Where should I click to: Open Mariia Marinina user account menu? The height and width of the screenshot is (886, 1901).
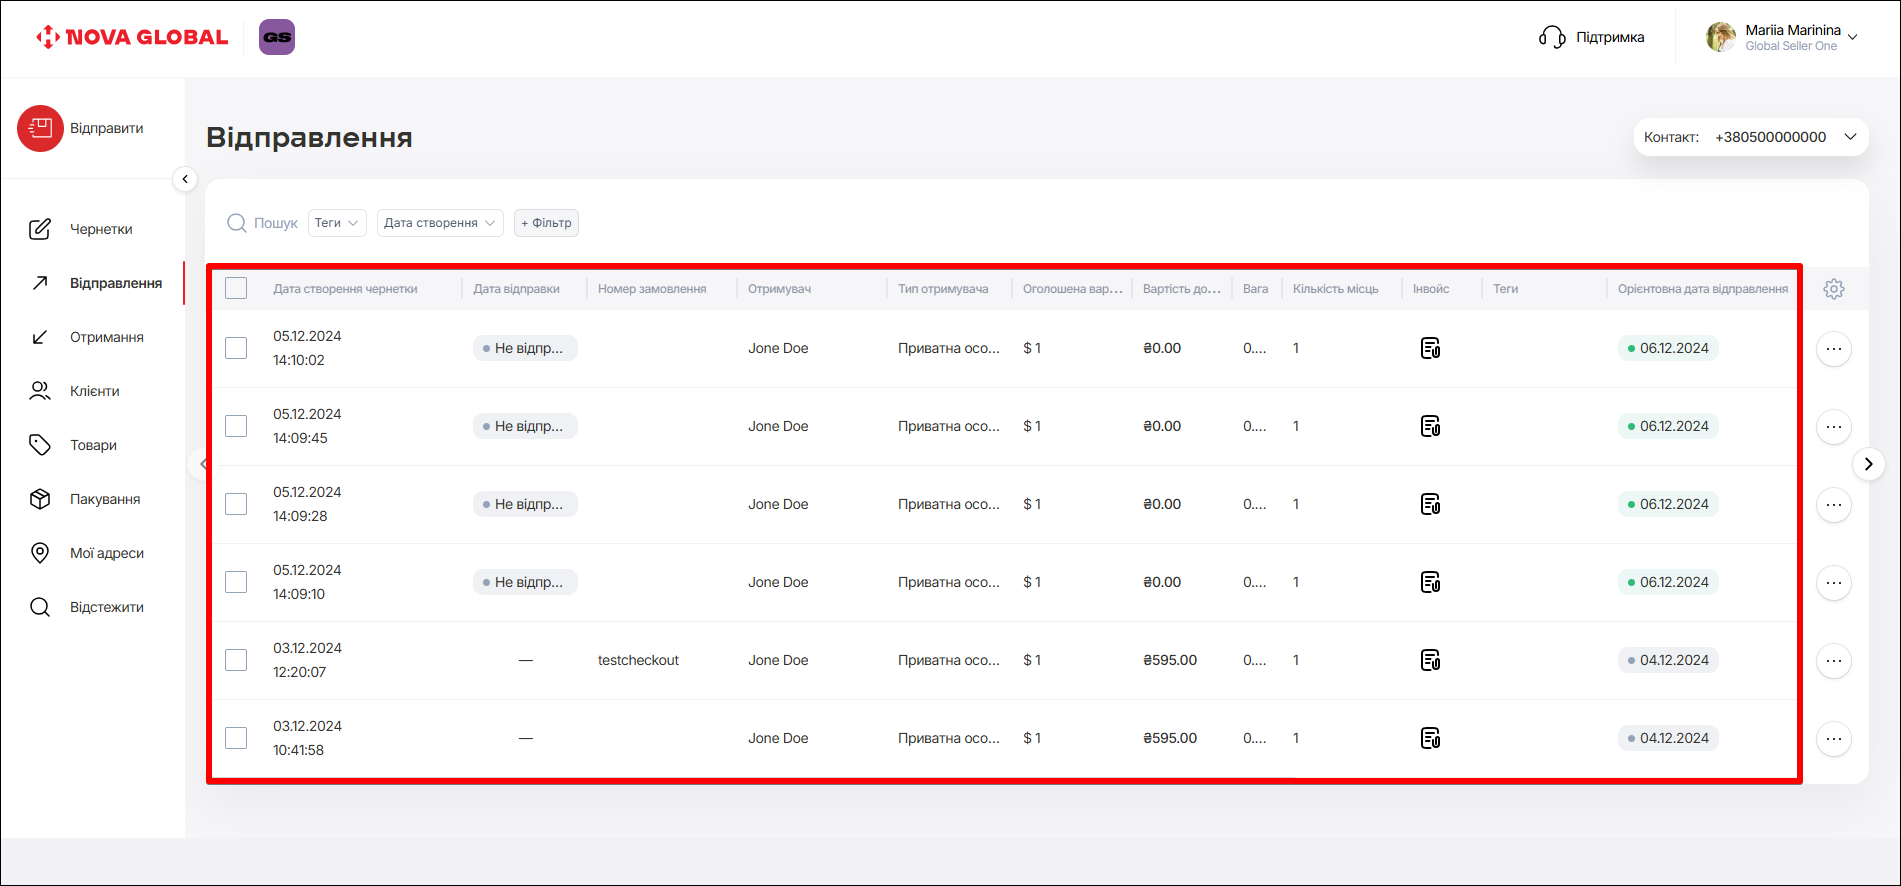point(1782,38)
